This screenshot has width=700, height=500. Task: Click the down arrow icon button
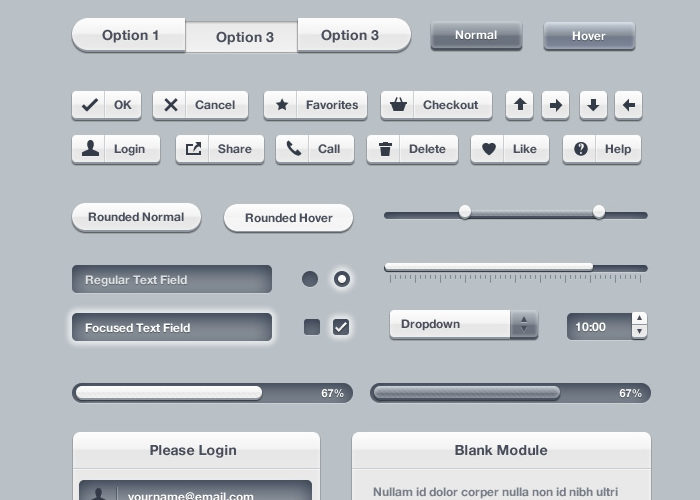pos(593,105)
